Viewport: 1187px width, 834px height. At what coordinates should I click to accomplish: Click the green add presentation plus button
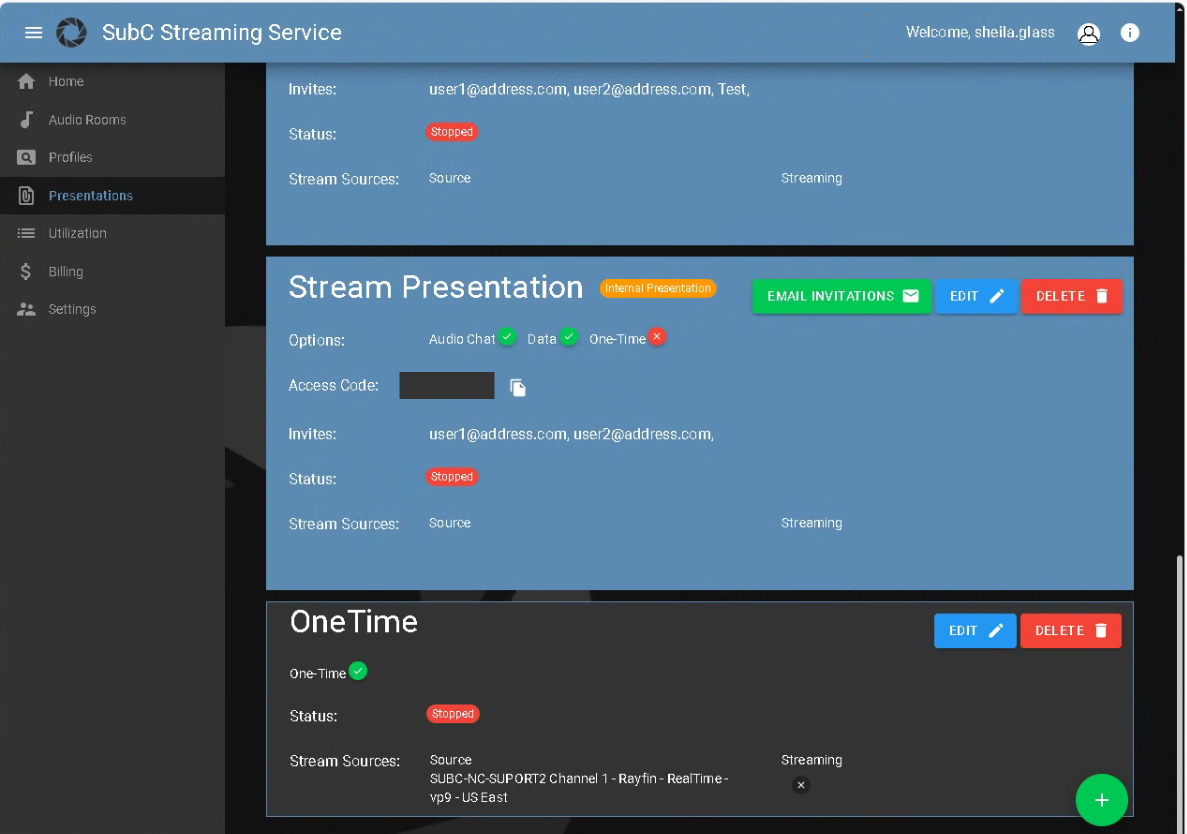[1101, 800]
